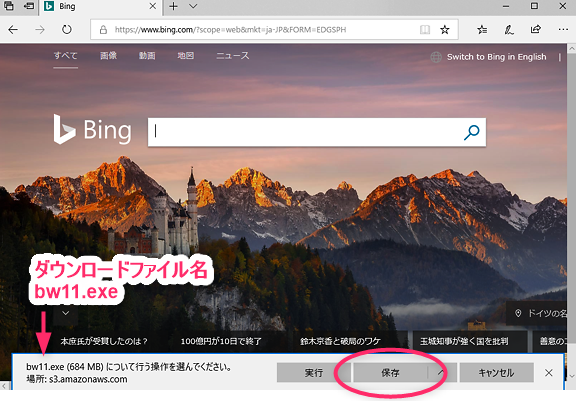Image resolution: width=576 pixels, height=401 pixels.
Task: Open reading view book icon
Action: (x=425, y=29)
